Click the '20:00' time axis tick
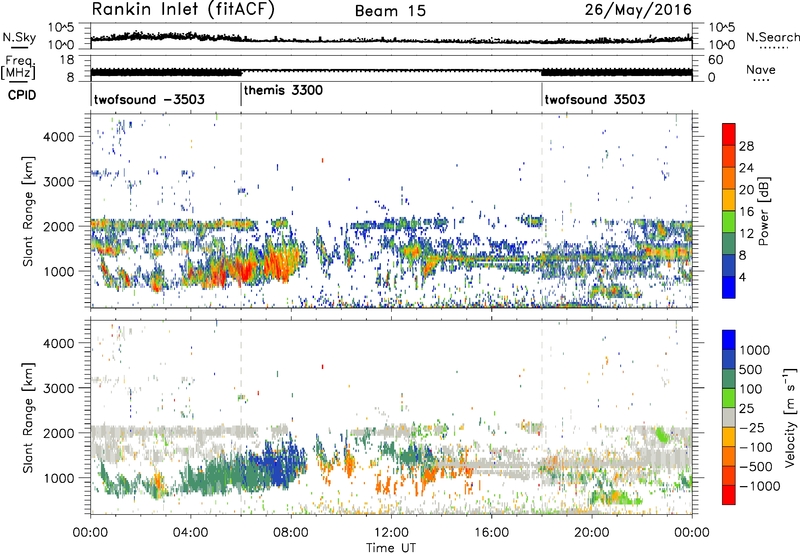800x554 pixels. point(591,533)
